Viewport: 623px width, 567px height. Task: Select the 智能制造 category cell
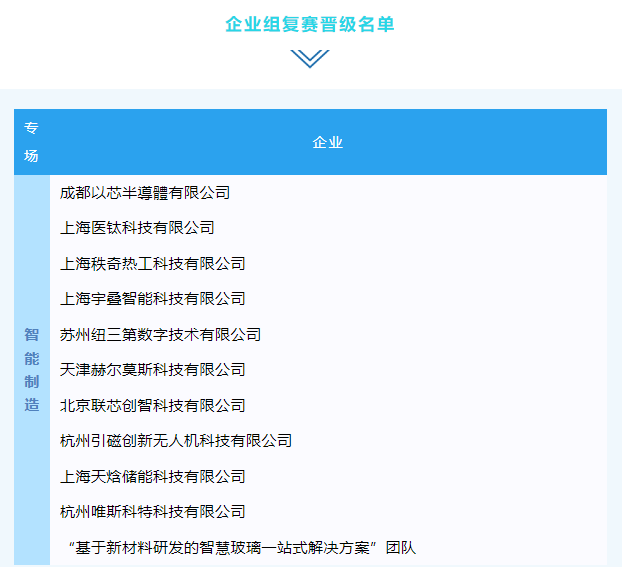[x=32, y=370]
